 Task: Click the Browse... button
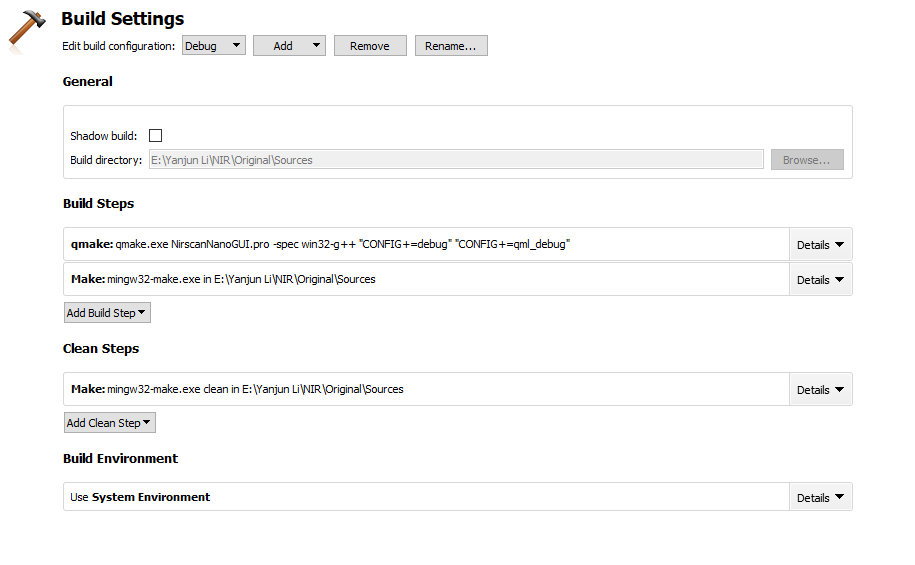[806, 160]
